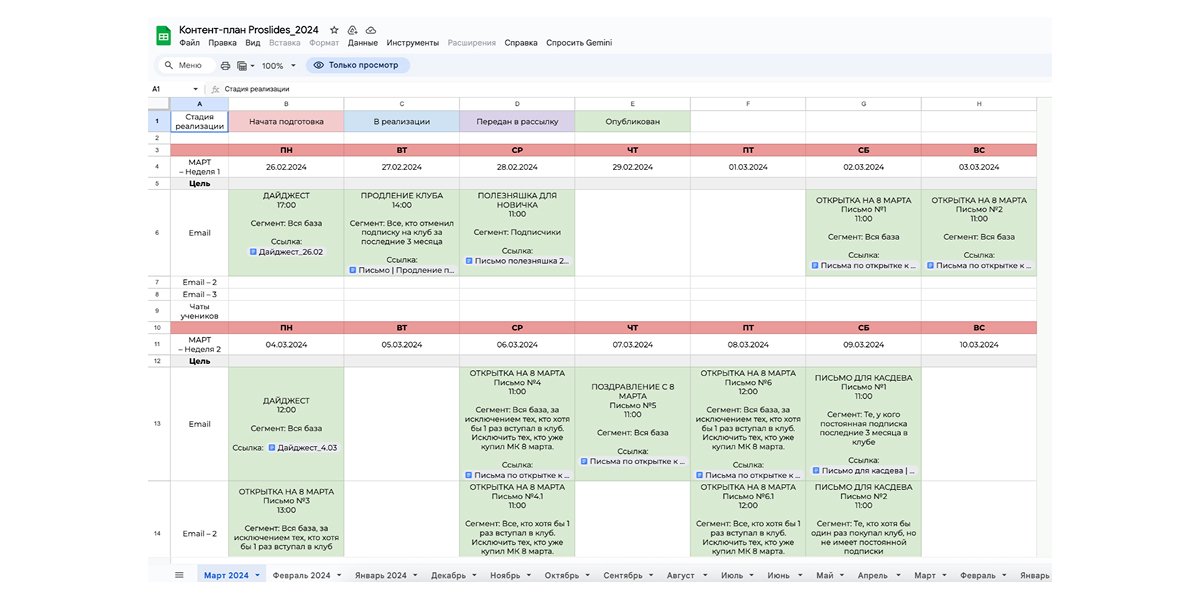Switch to the Февраль 2024 sheet tab
This screenshot has width=1200, height=600.
pyautogui.click(x=301, y=576)
